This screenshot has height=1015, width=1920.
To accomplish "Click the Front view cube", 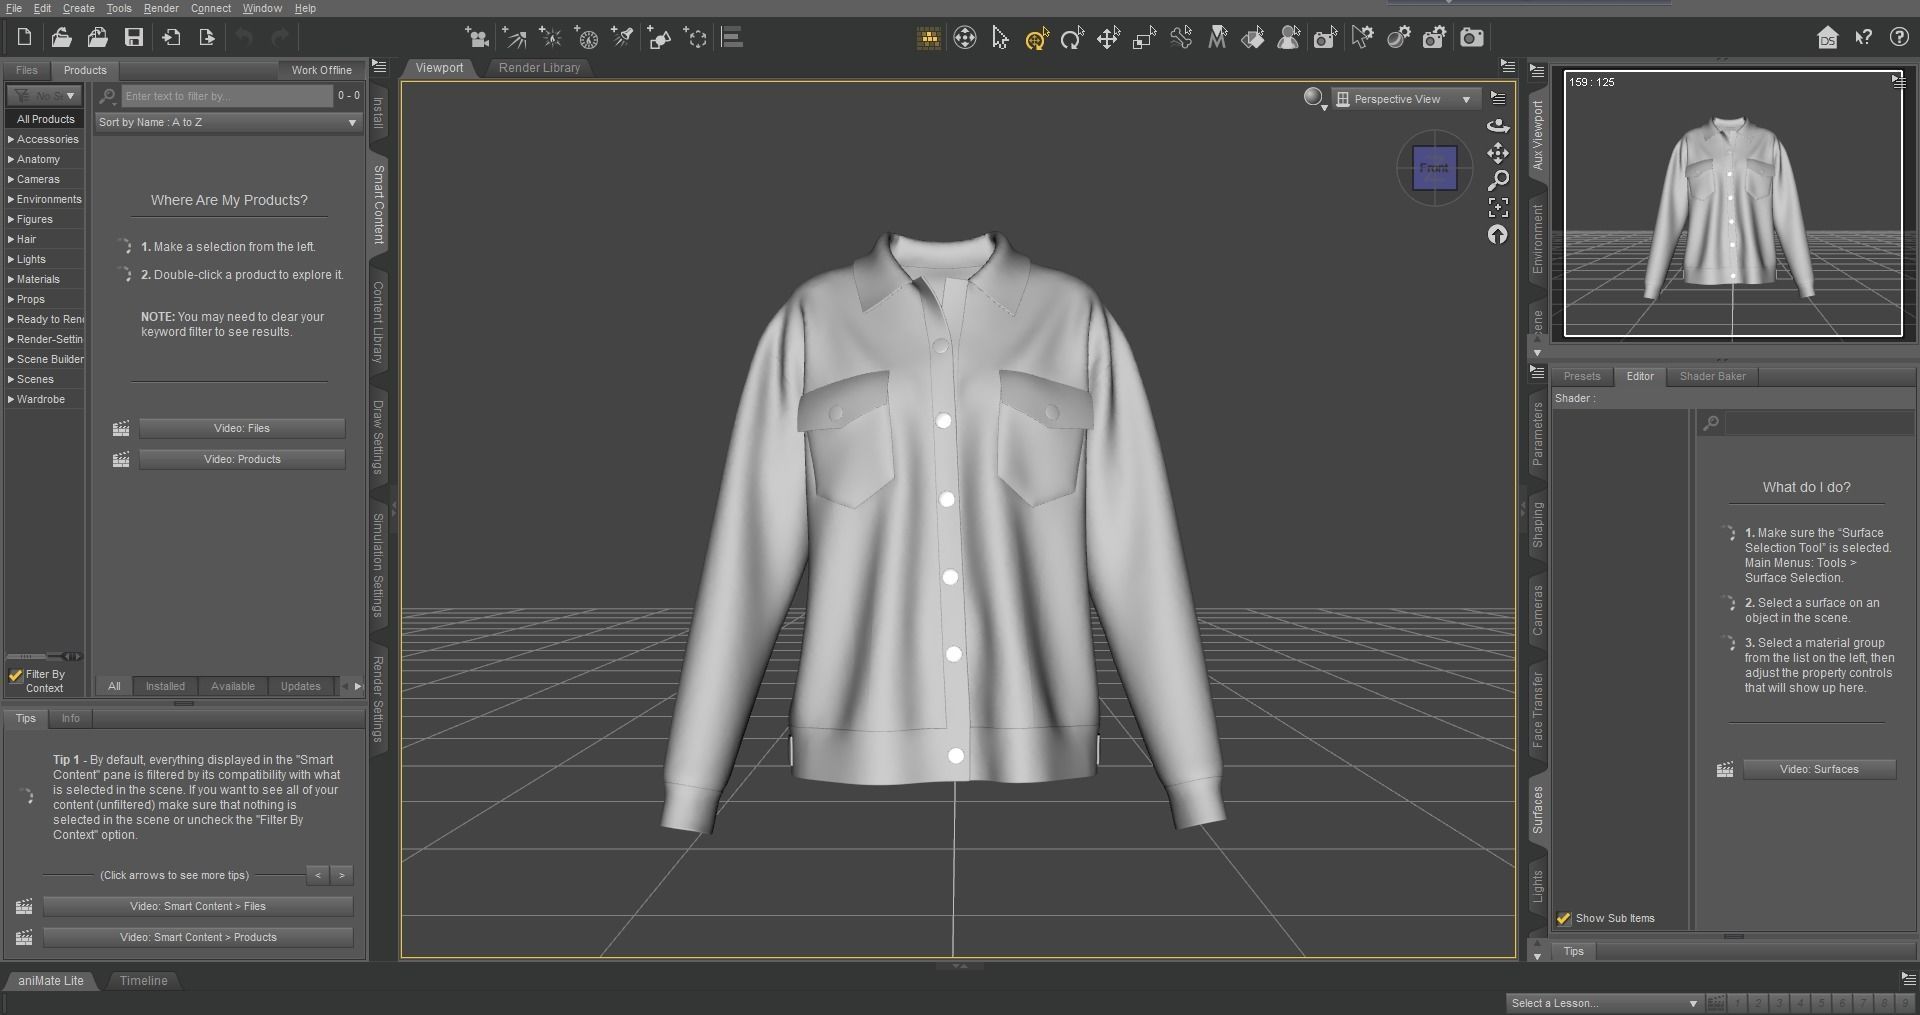I will (x=1434, y=168).
